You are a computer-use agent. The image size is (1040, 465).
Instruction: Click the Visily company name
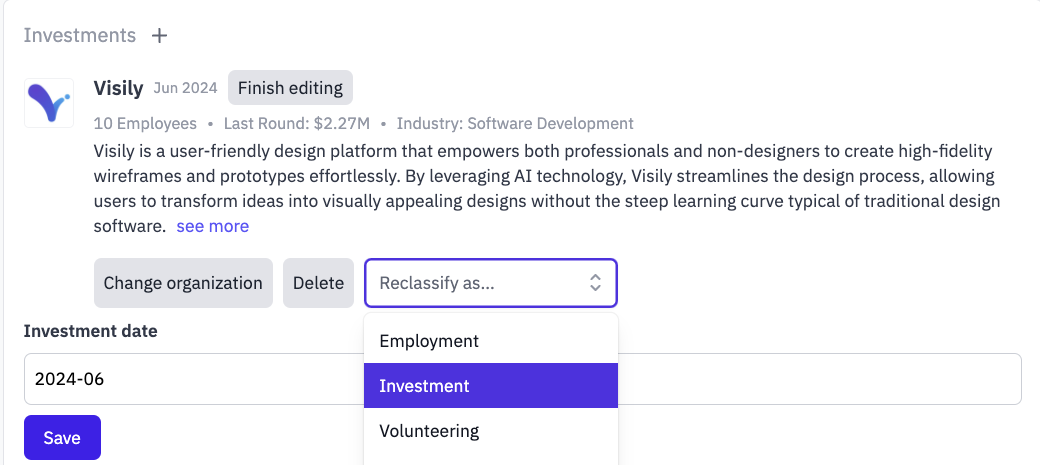pos(119,88)
